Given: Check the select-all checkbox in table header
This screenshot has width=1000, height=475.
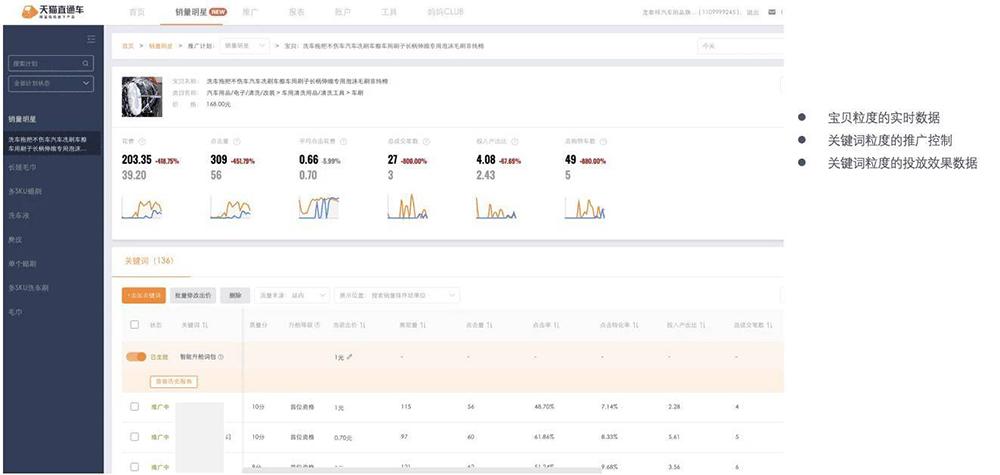Looking at the screenshot, I should (135, 325).
